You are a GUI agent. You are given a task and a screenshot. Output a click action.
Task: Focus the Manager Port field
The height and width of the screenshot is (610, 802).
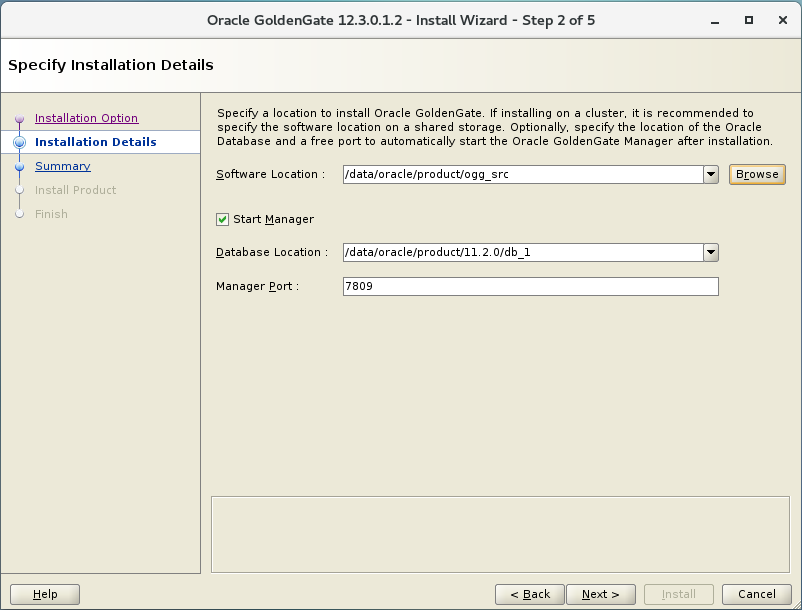pyautogui.click(x=530, y=286)
